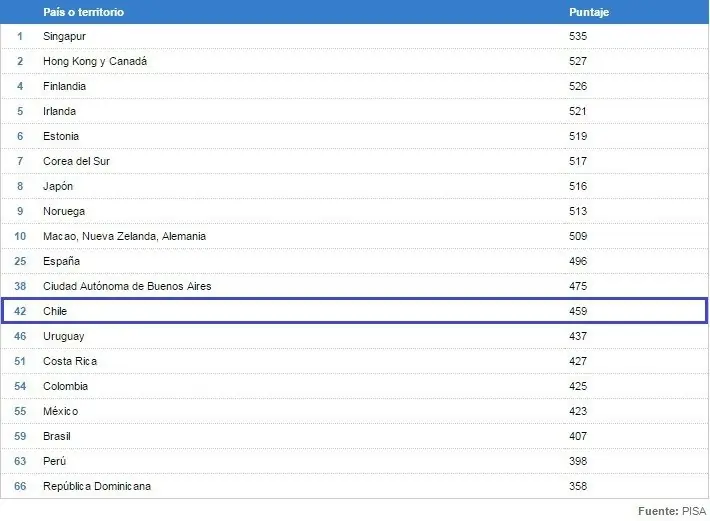The image size is (710, 521).
Task: Click Estonia's score 519
Action: click(578, 136)
